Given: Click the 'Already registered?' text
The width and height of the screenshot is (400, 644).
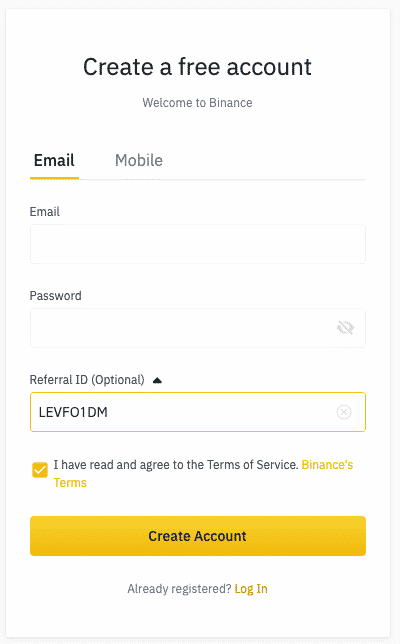Looking at the screenshot, I should 179,589.
